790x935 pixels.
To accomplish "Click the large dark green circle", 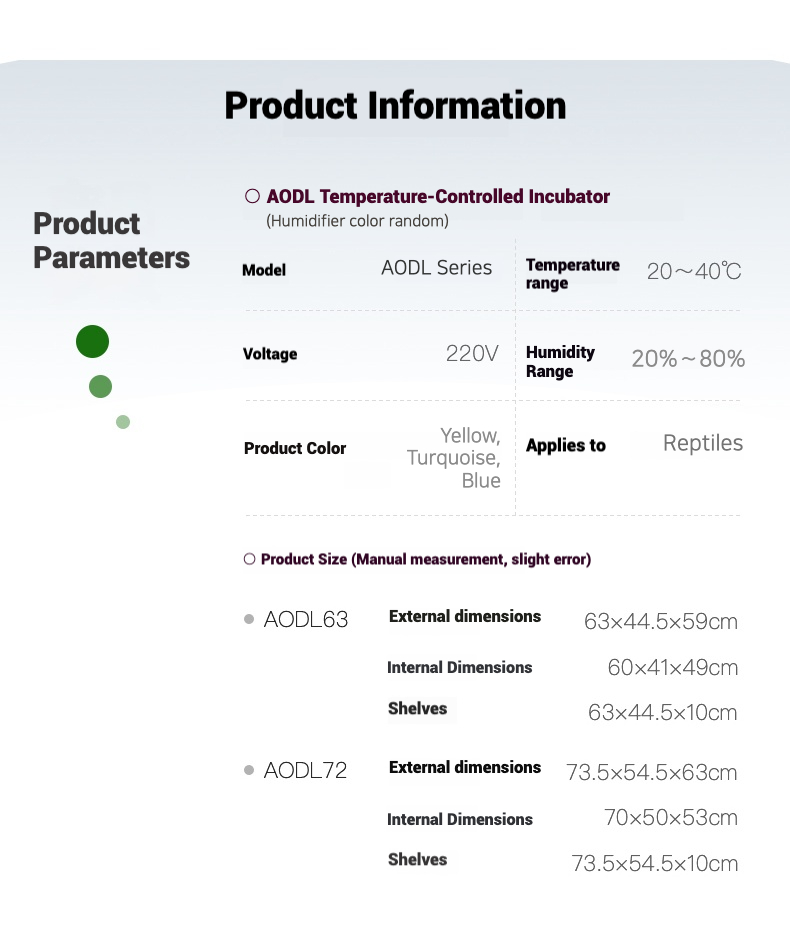I will (x=92, y=342).
